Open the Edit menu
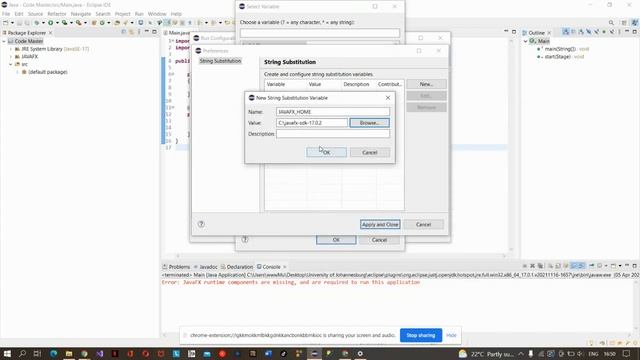The height and width of the screenshot is (360, 640). coord(19,14)
